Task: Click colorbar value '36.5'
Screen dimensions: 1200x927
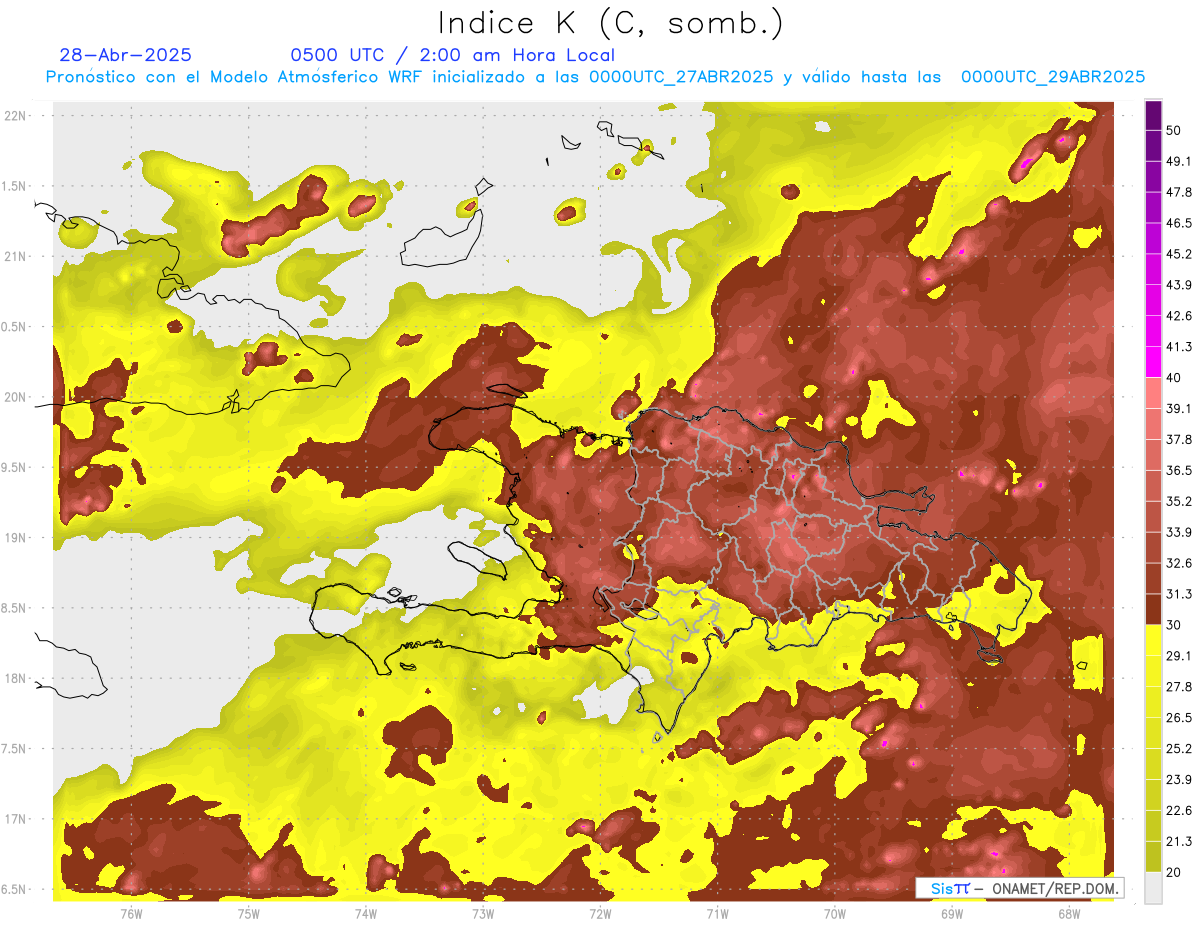Action: coord(1179,470)
